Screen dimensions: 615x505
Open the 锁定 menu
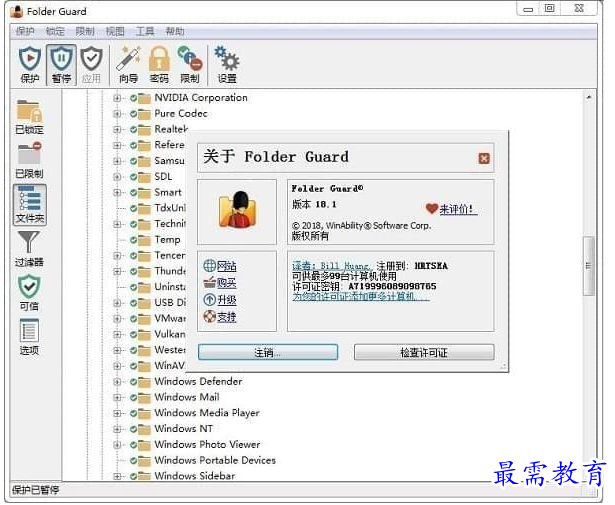(x=55, y=31)
